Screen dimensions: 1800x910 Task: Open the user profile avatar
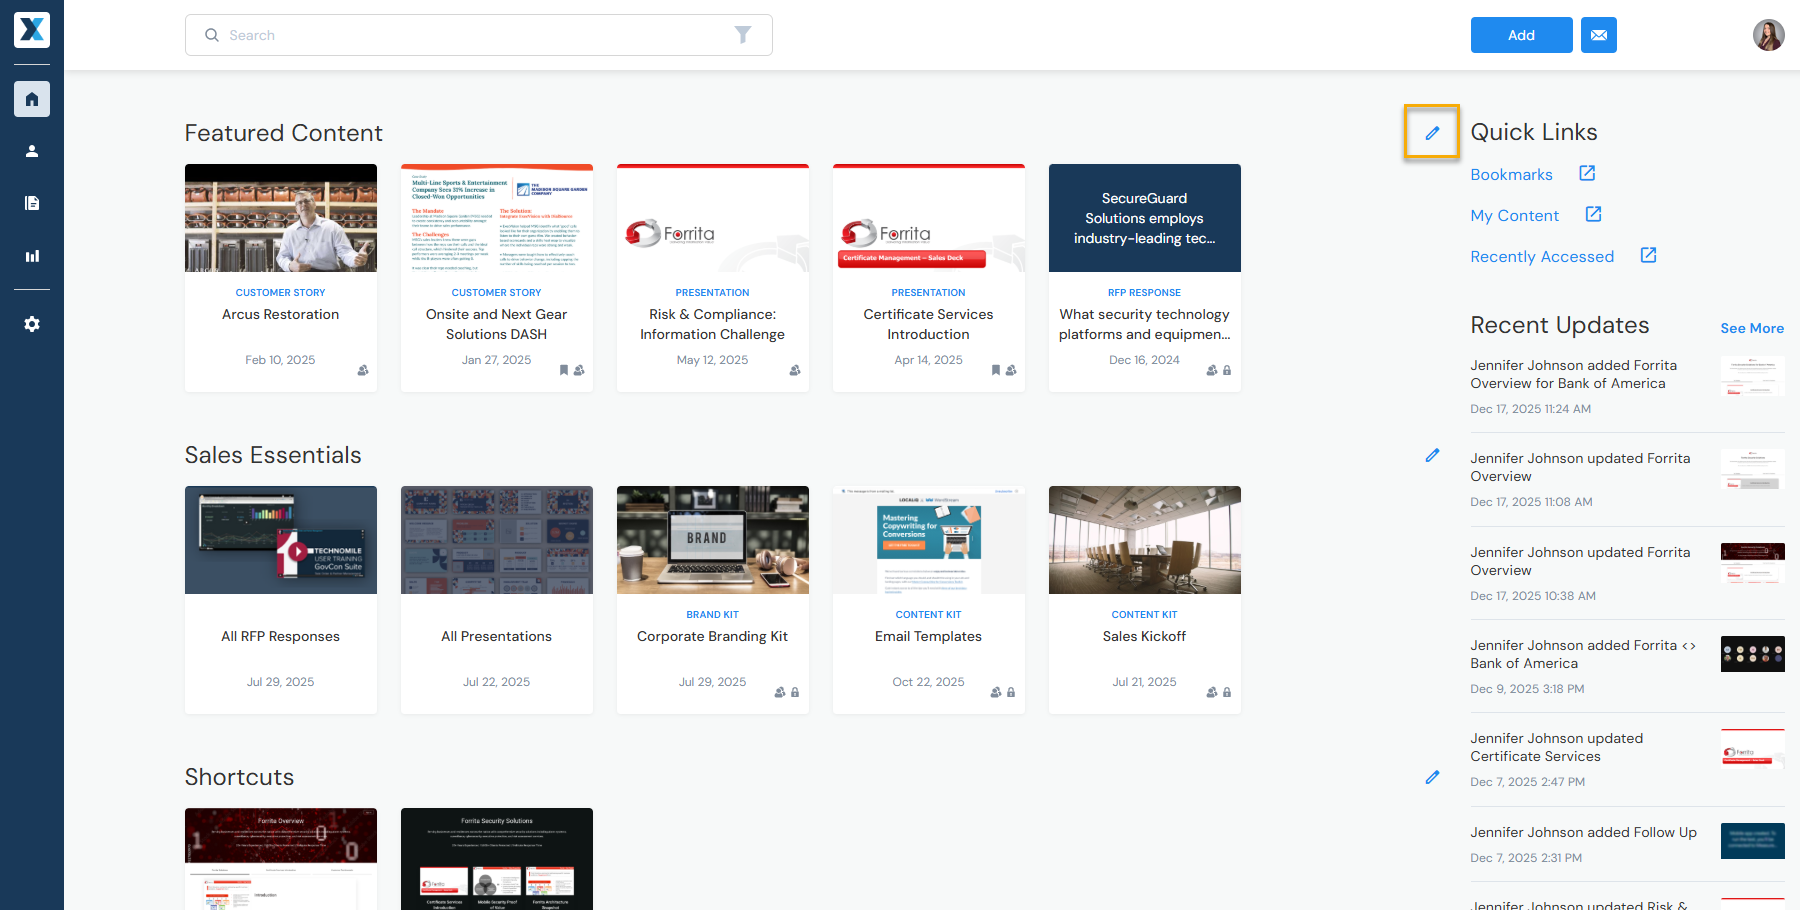click(1769, 35)
